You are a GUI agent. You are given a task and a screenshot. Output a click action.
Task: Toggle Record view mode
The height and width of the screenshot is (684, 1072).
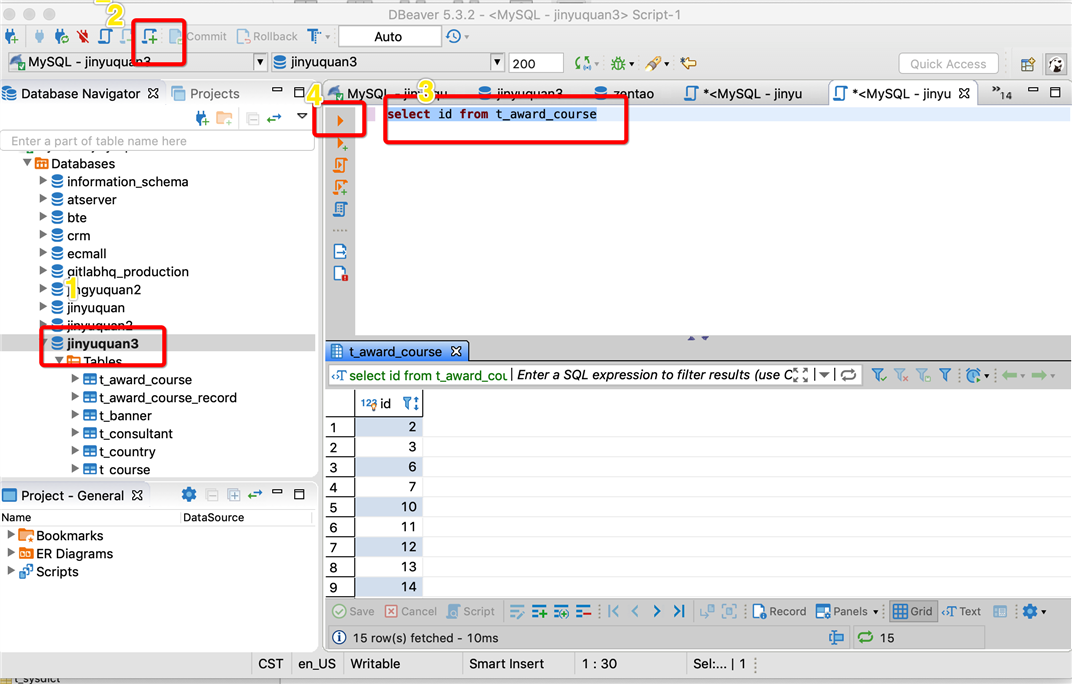(x=779, y=611)
